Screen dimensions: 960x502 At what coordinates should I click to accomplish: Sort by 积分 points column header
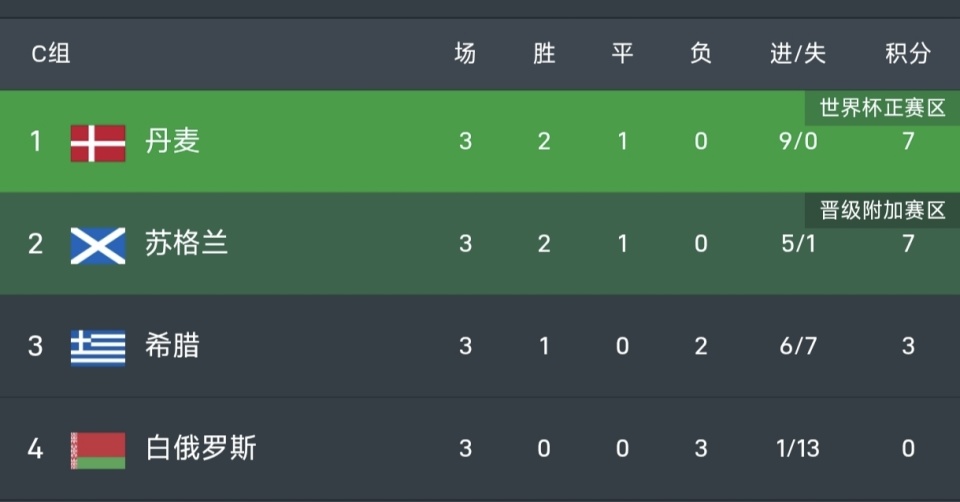[907, 54]
